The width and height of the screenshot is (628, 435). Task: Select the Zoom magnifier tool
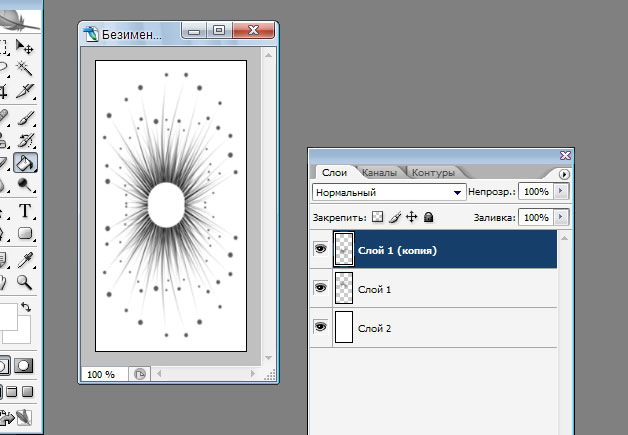(x=26, y=283)
